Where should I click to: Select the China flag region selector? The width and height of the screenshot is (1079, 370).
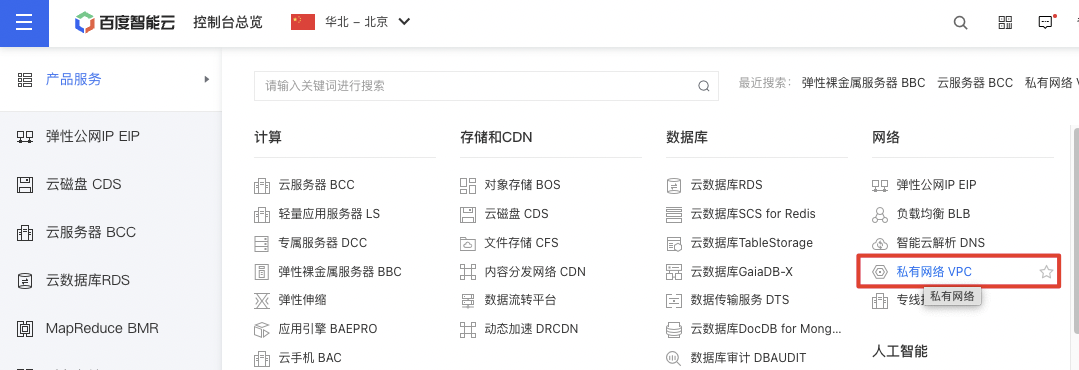(303, 22)
